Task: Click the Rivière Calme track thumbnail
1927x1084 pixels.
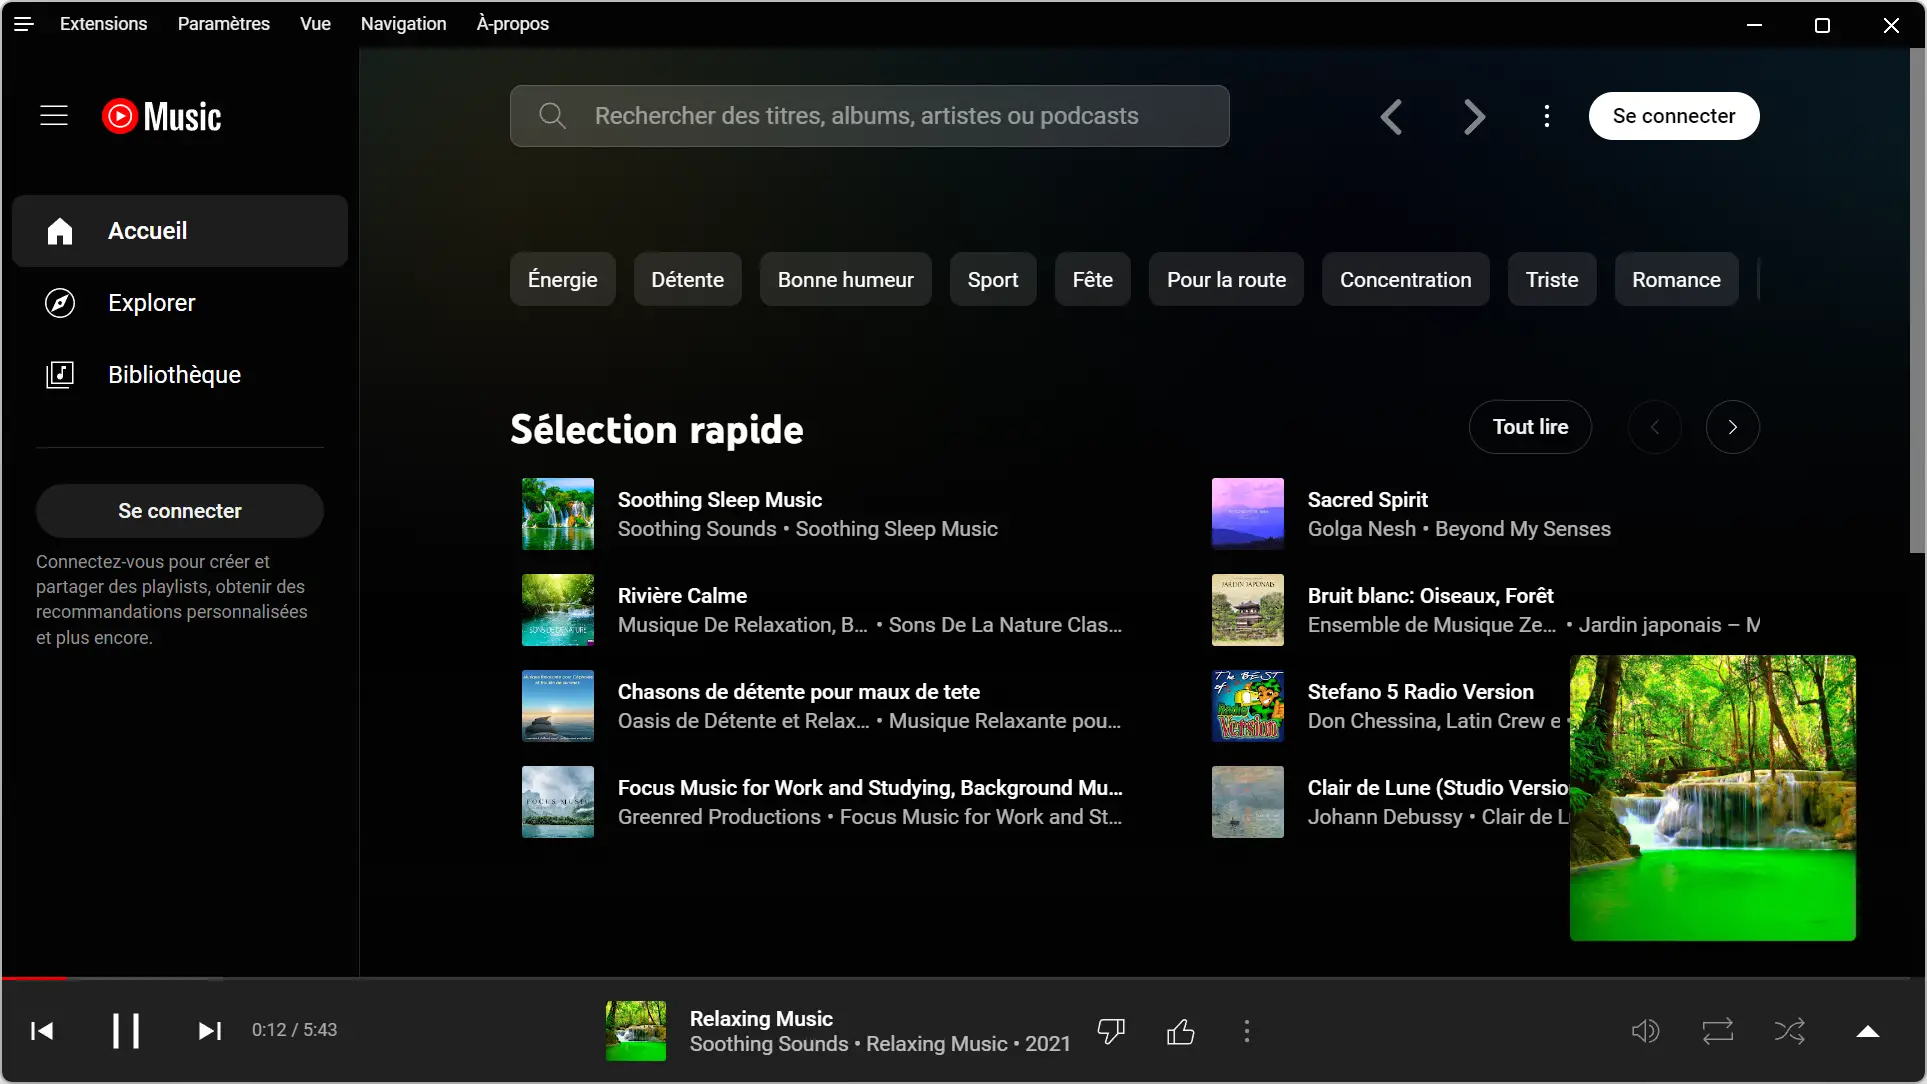Action: click(559, 609)
